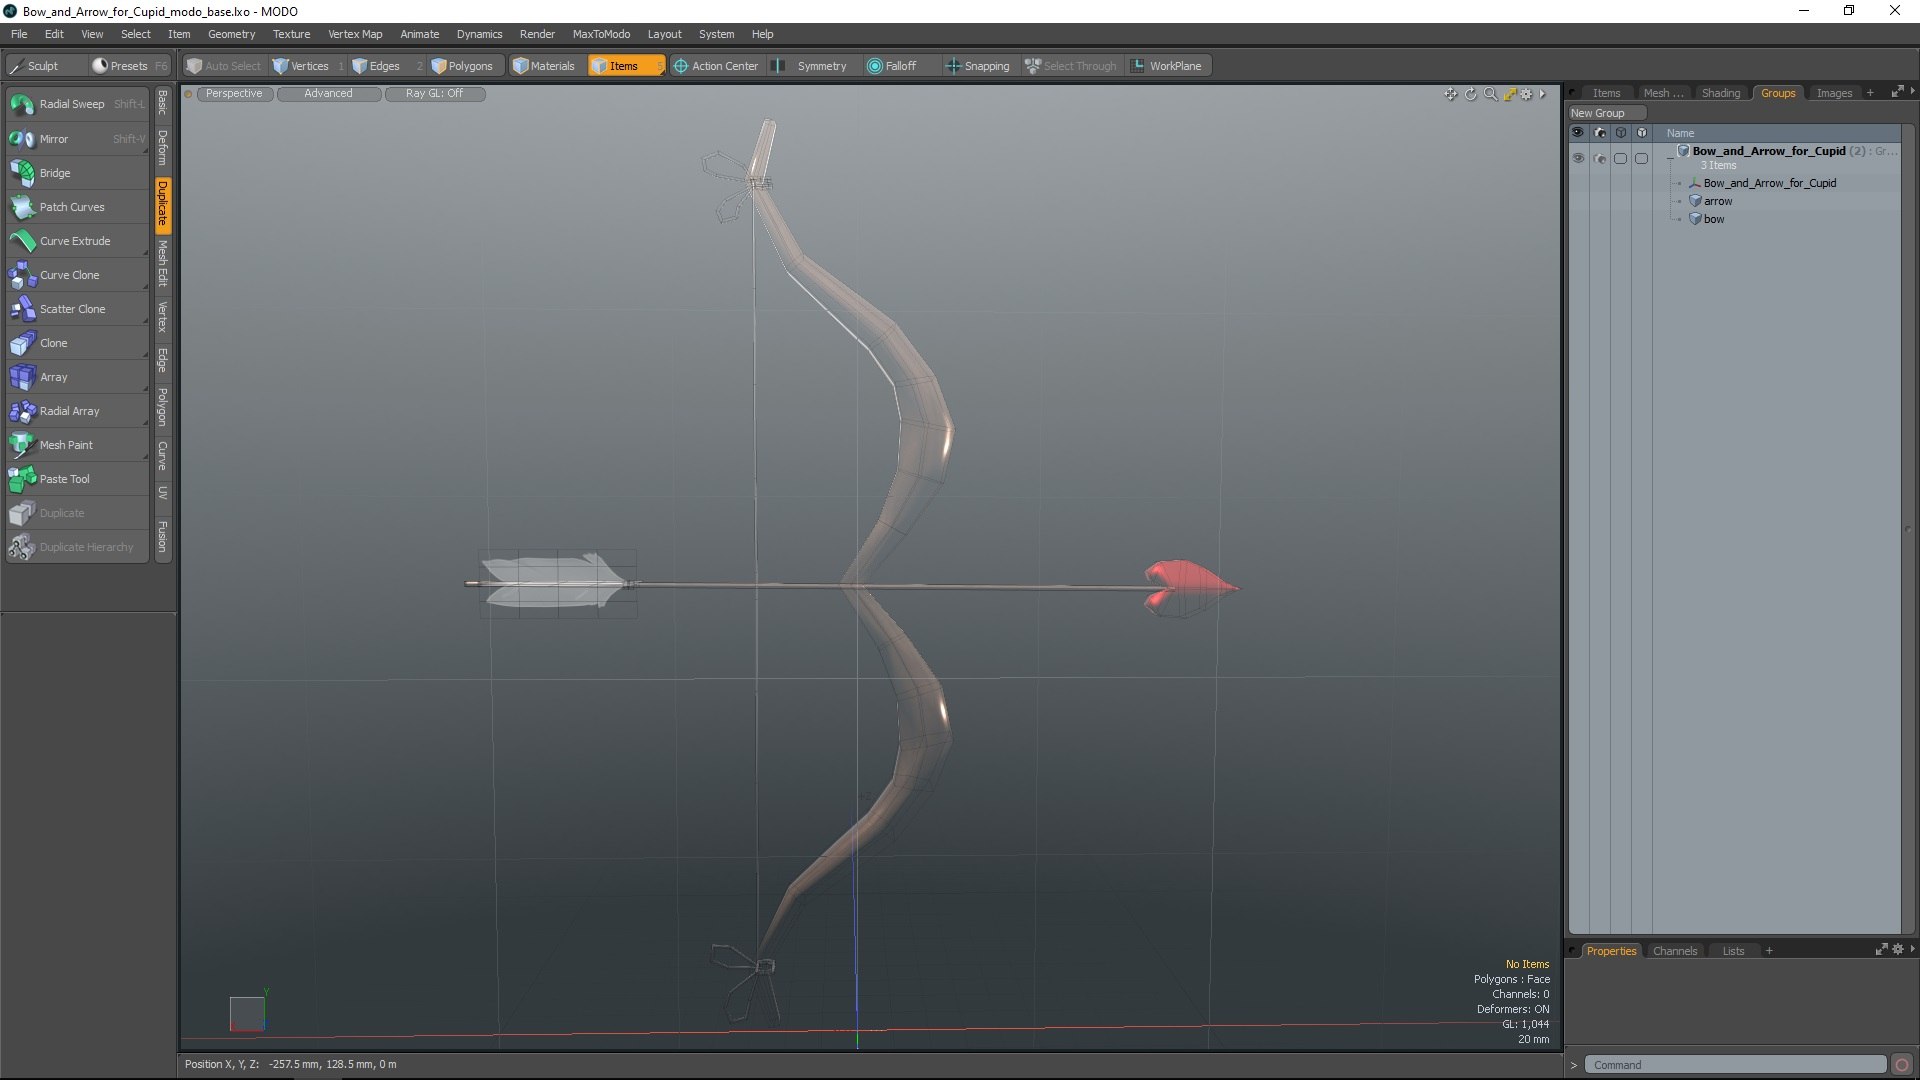This screenshot has width=1920, height=1080.
Task: Toggle render camera for Bow_and_Arrow_for_Cupid group
Action: [1599, 158]
